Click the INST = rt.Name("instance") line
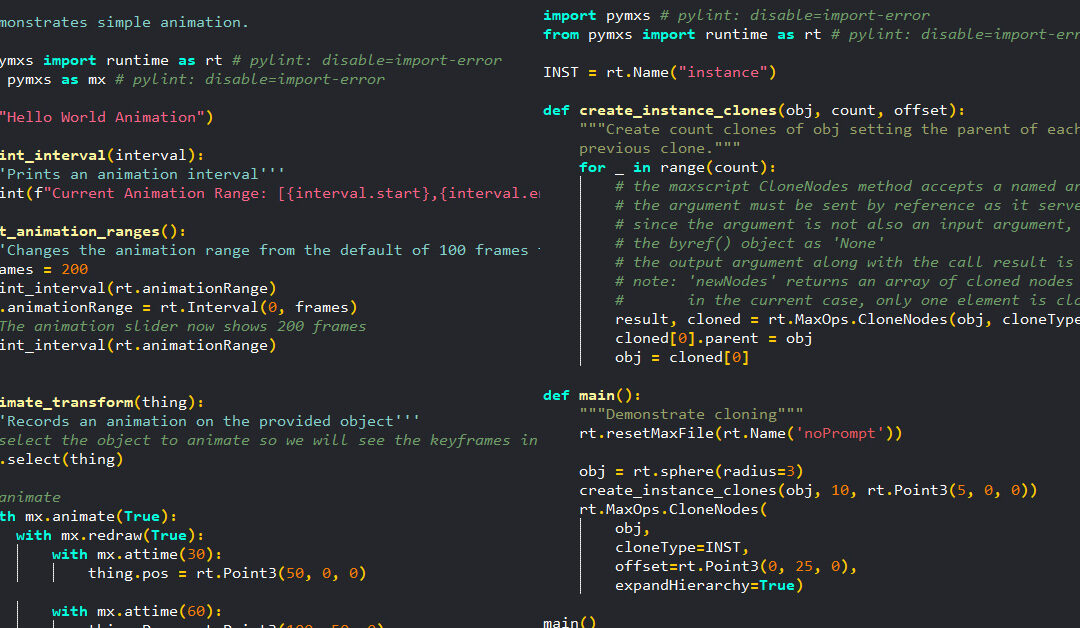Screen dimensions: 1080x628 coord(659,72)
